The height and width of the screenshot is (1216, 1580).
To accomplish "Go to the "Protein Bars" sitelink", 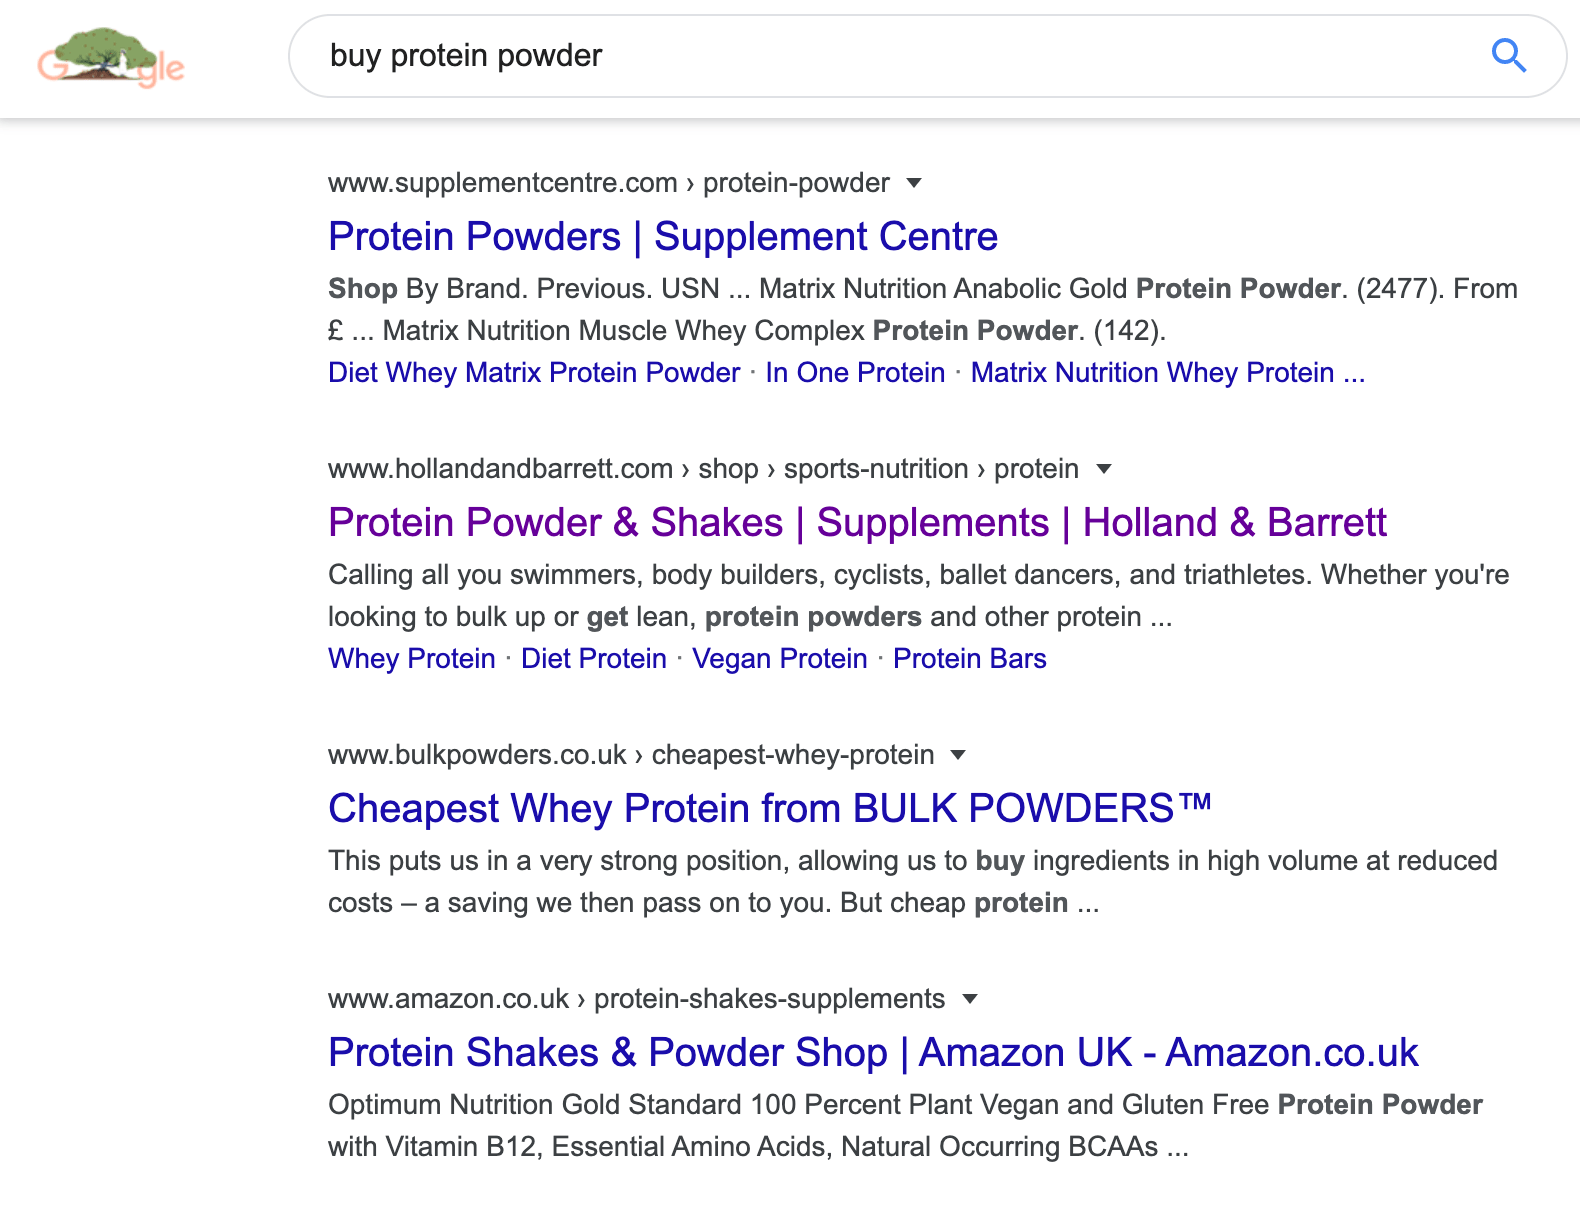I will (x=969, y=659).
